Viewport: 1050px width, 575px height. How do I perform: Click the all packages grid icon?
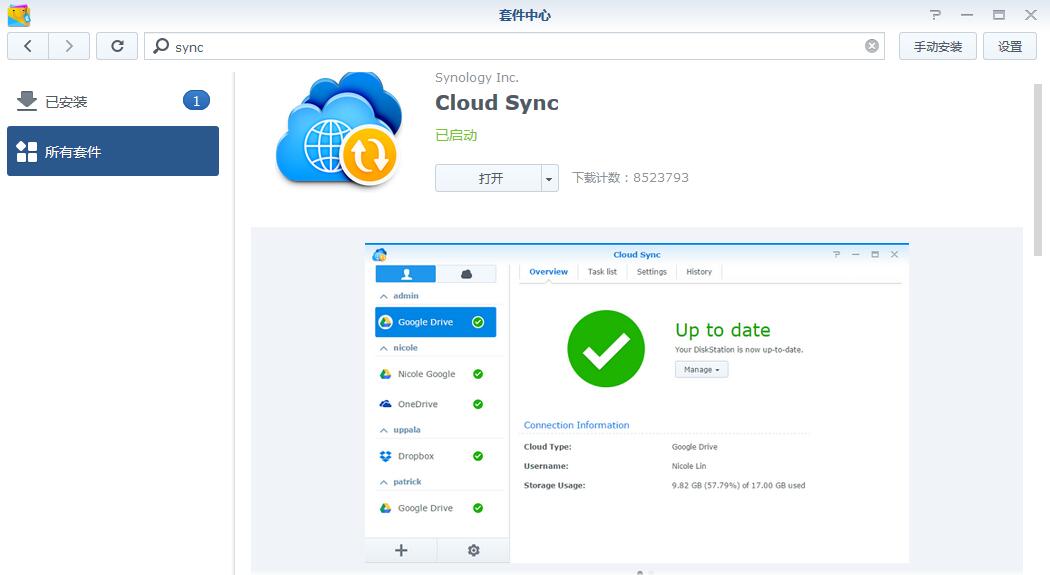(x=27, y=151)
